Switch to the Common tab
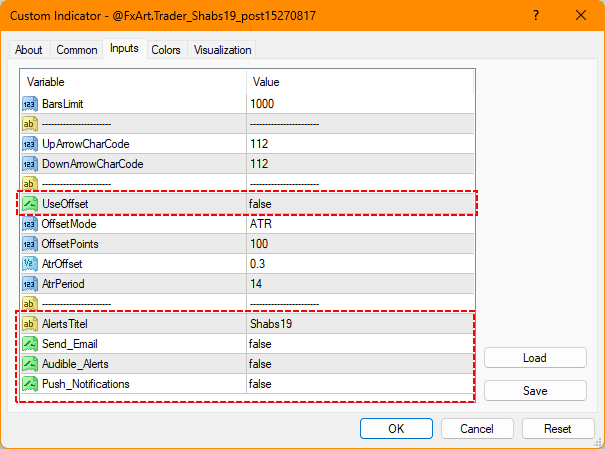Screen dimensions: 605x449 pos(77,50)
